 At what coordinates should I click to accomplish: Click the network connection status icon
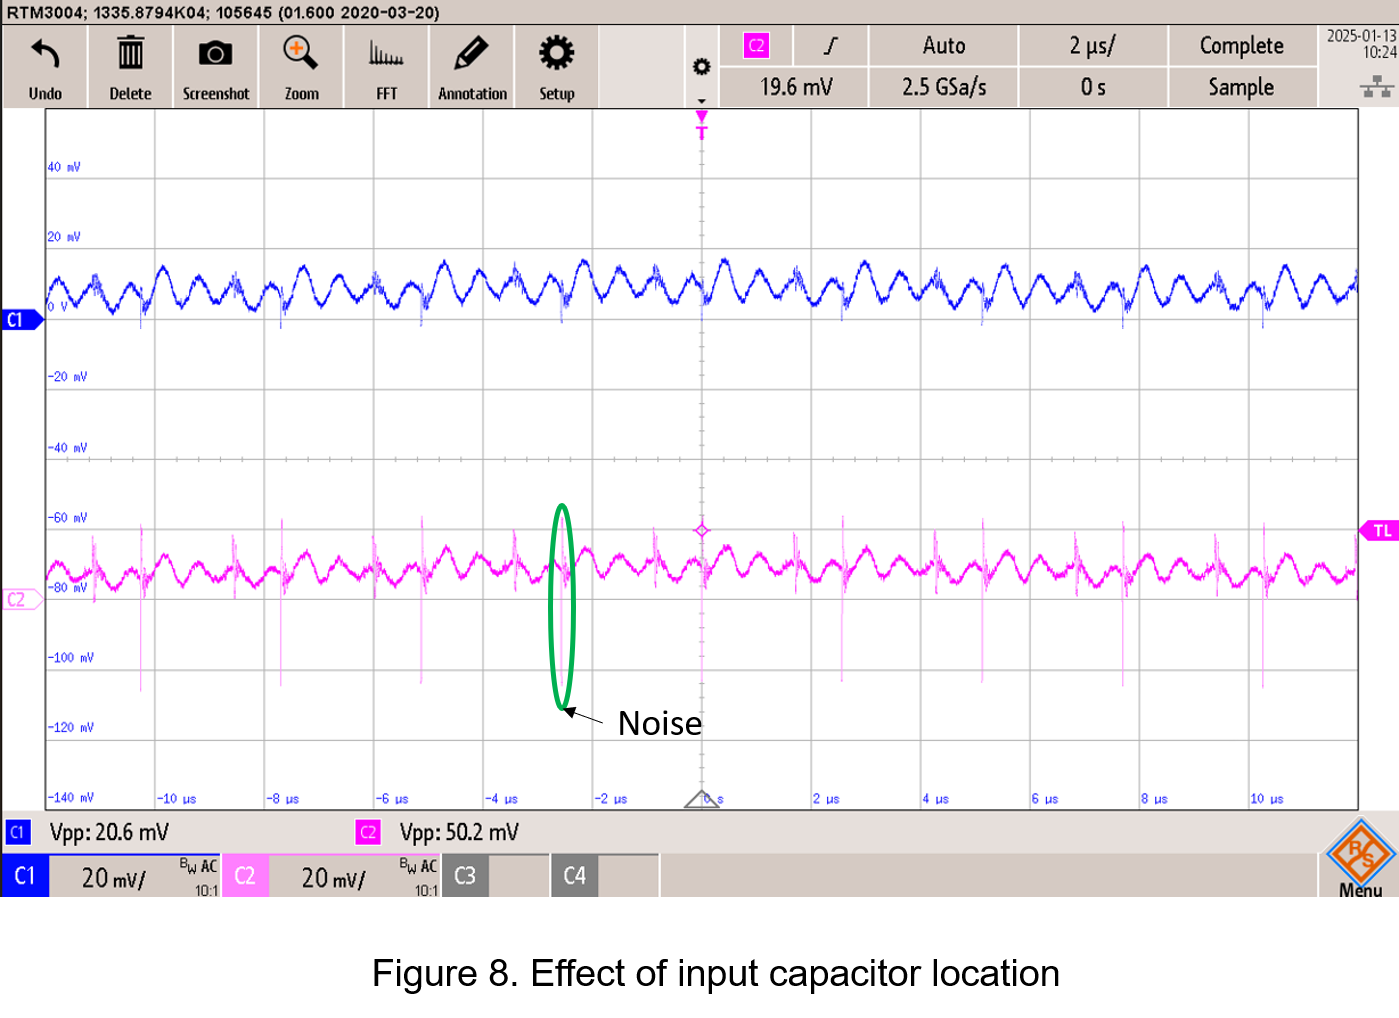(x=1376, y=87)
